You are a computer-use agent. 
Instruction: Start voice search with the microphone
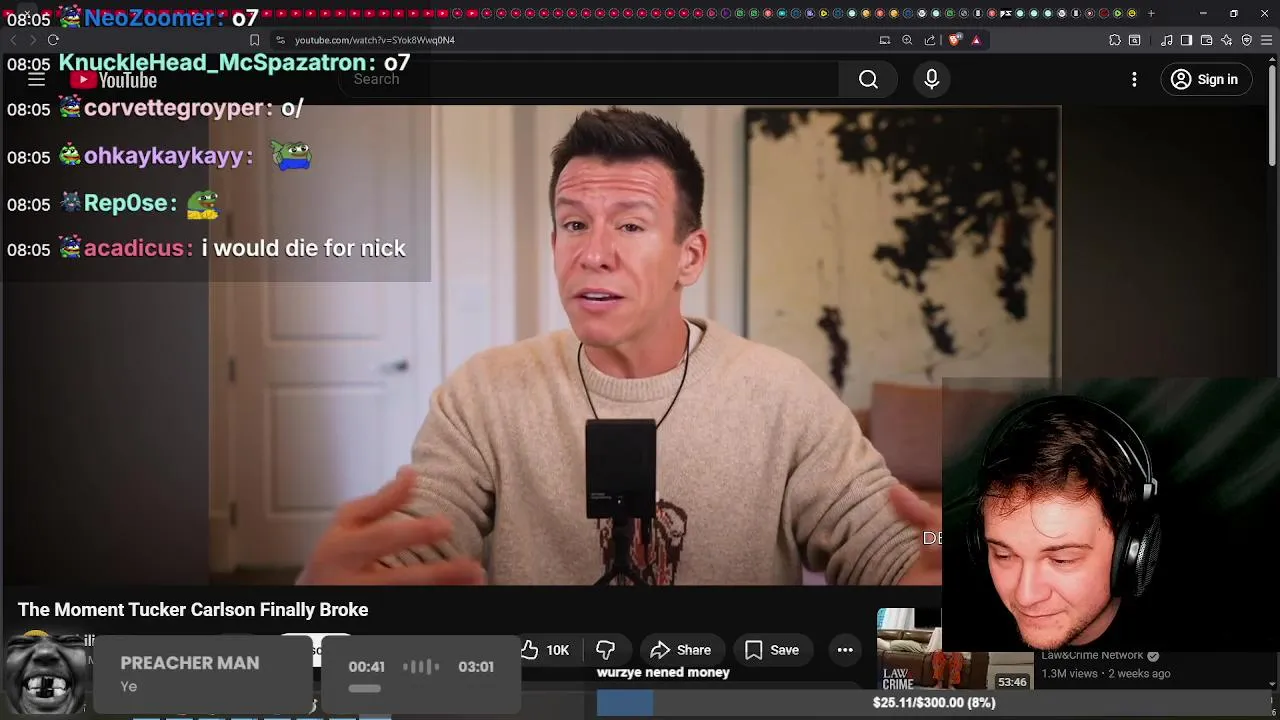(932, 80)
